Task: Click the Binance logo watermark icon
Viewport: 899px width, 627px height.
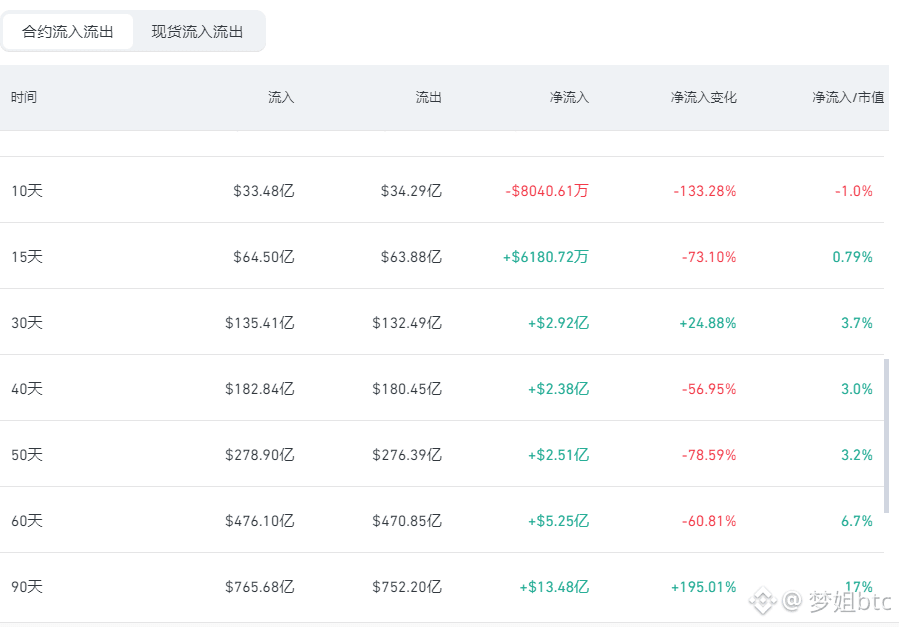Action: pyautogui.click(x=763, y=601)
